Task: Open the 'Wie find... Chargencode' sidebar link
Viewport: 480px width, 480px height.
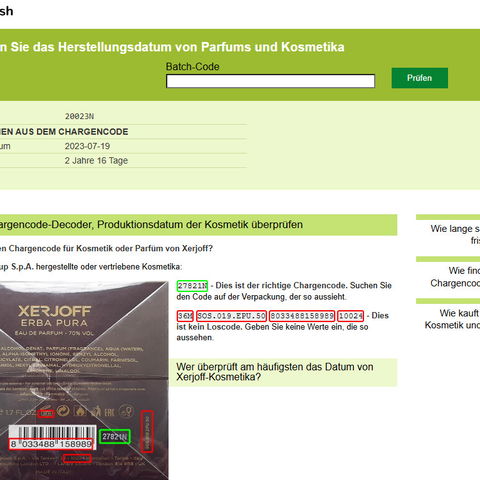Action: coord(455,277)
